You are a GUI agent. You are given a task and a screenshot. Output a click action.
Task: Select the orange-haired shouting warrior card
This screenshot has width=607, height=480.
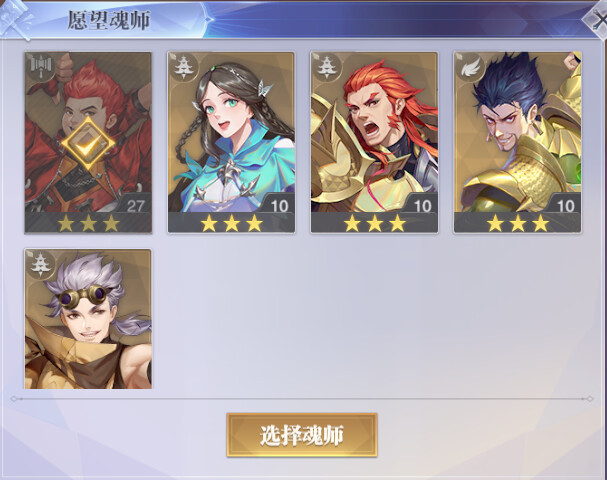click(374, 142)
